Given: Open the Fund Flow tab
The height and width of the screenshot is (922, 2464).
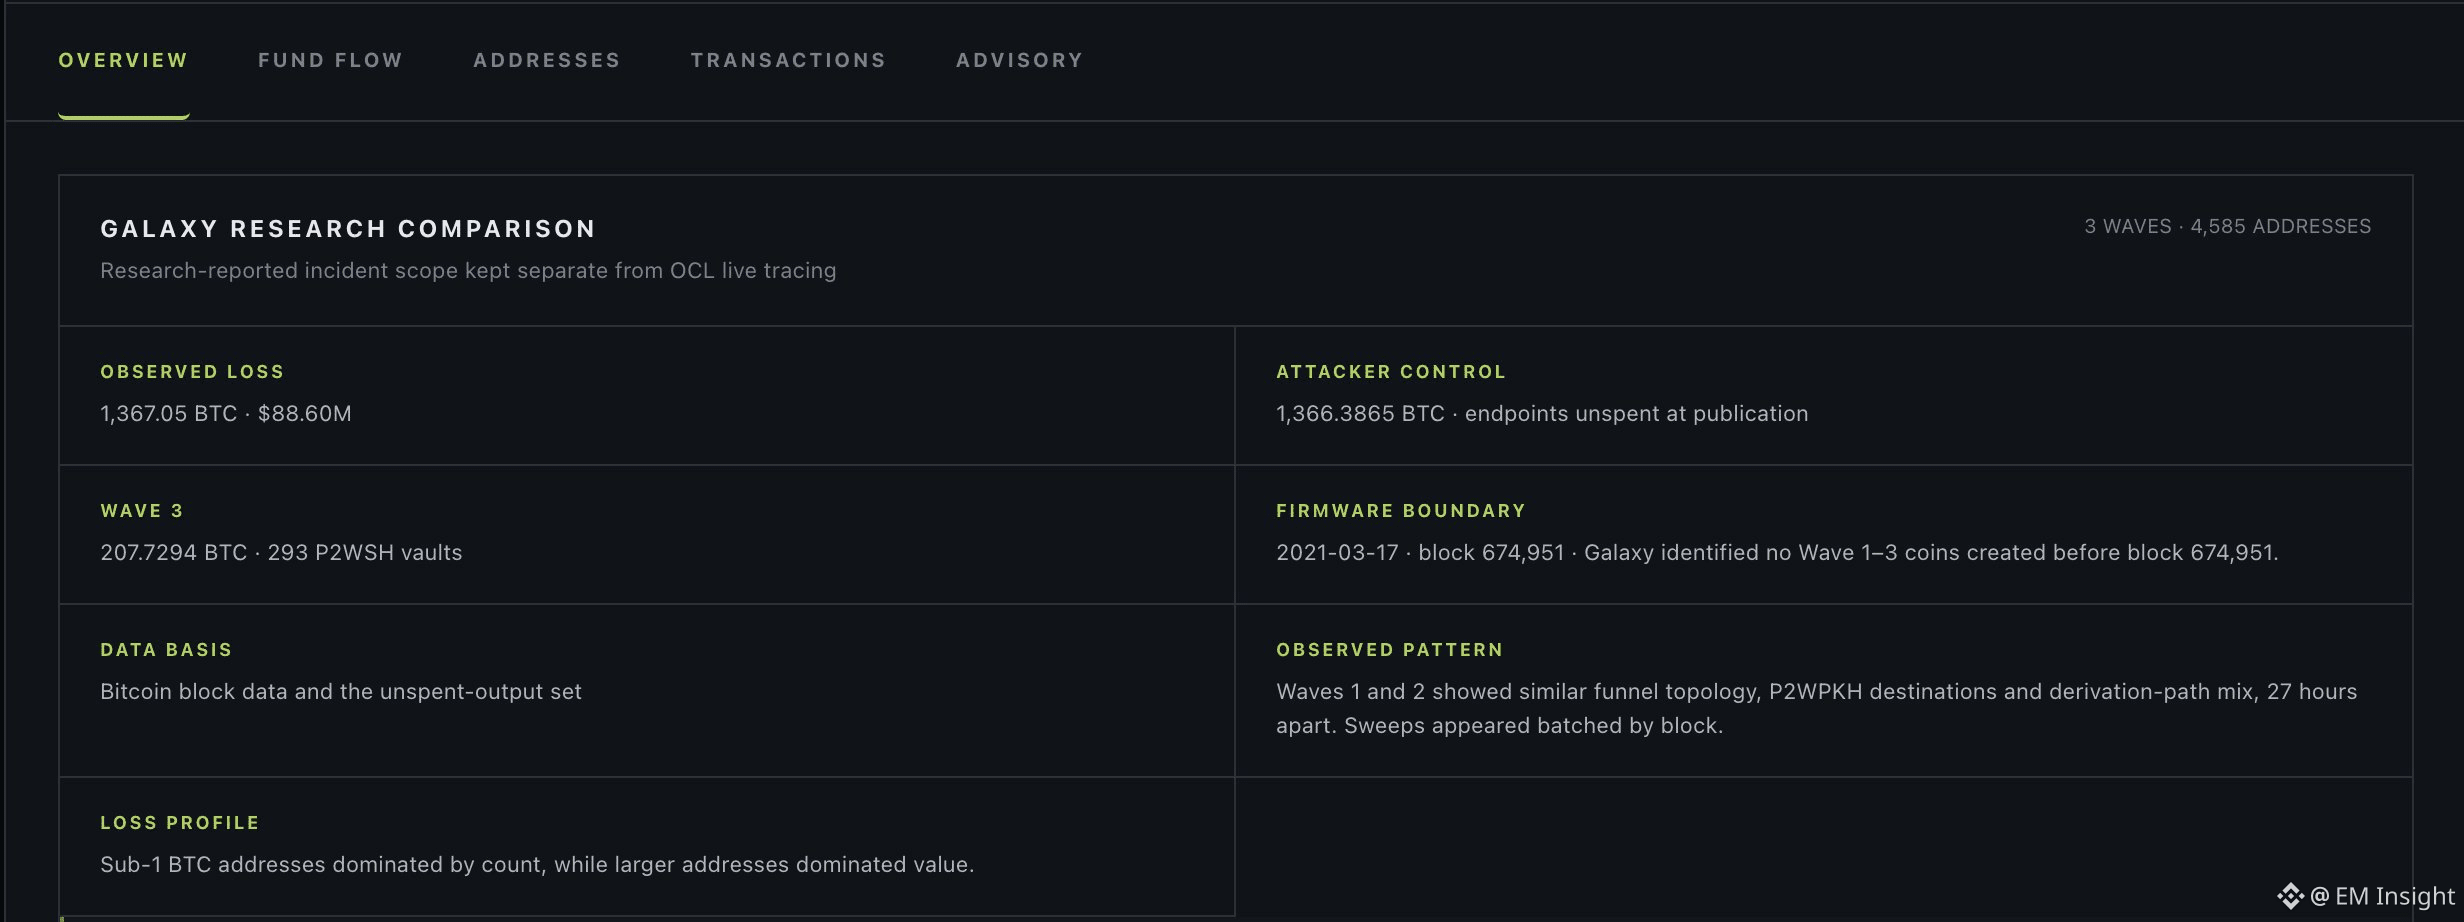Looking at the screenshot, I should tap(330, 60).
